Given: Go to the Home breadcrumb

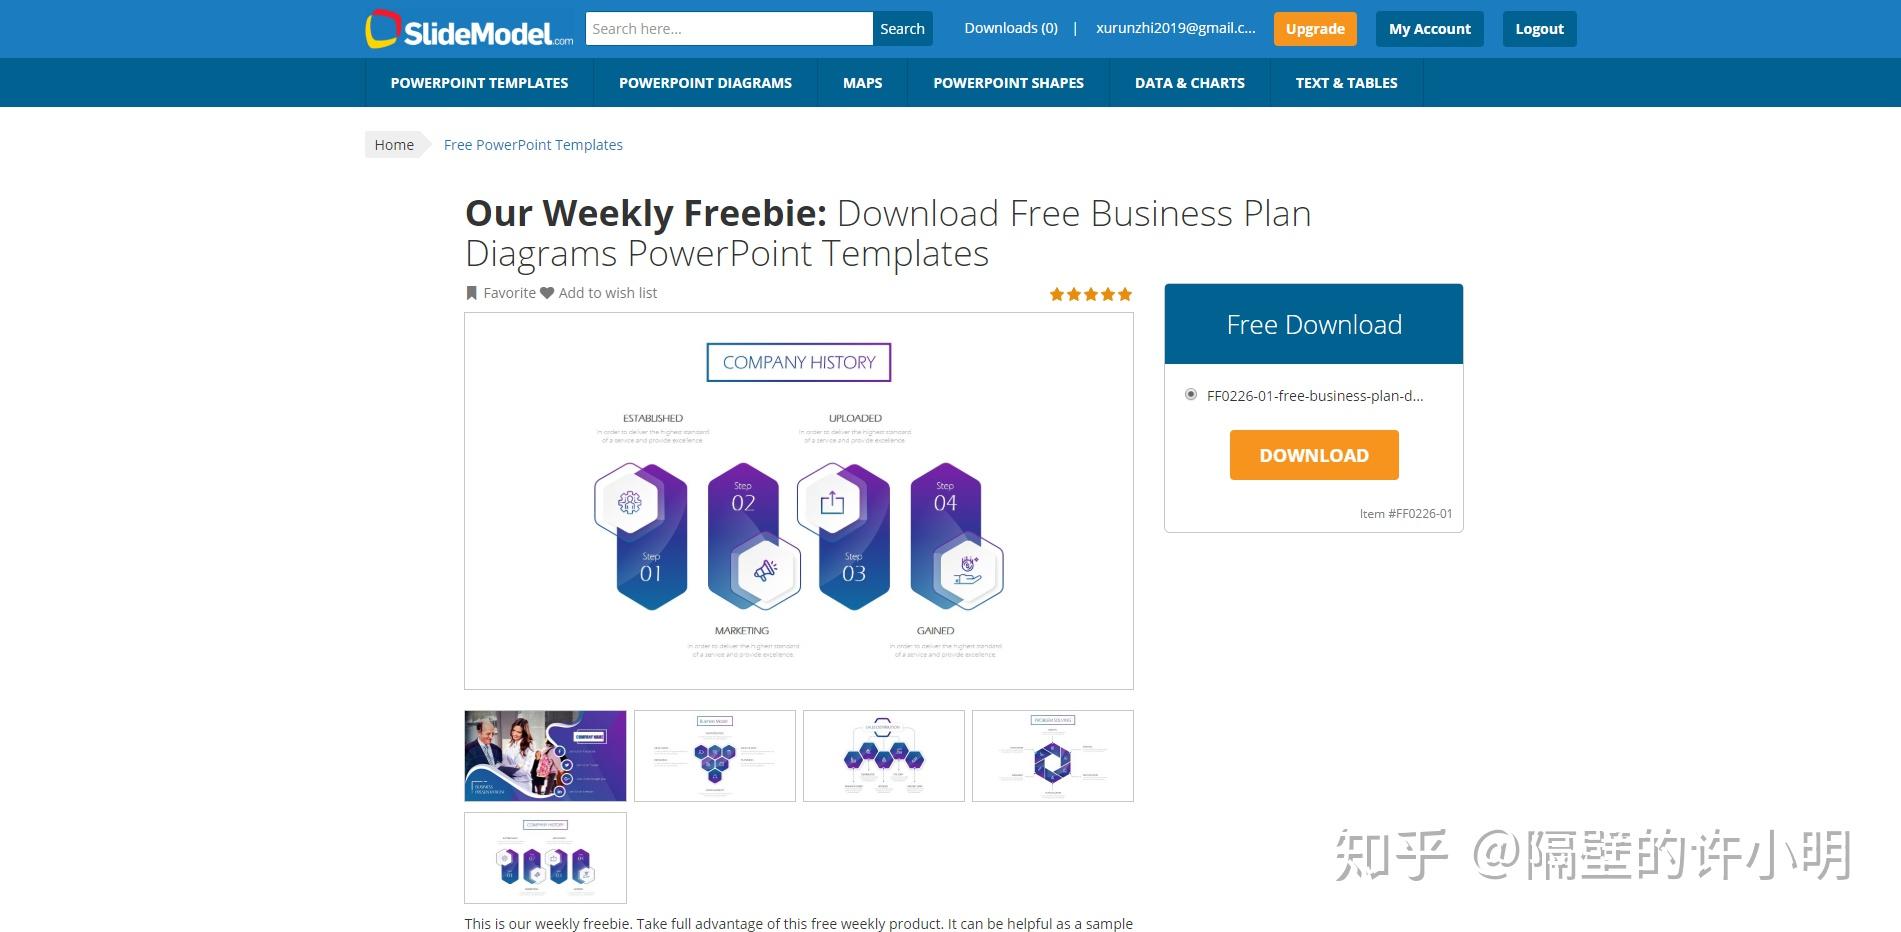Looking at the screenshot, I should coord(394,145).
